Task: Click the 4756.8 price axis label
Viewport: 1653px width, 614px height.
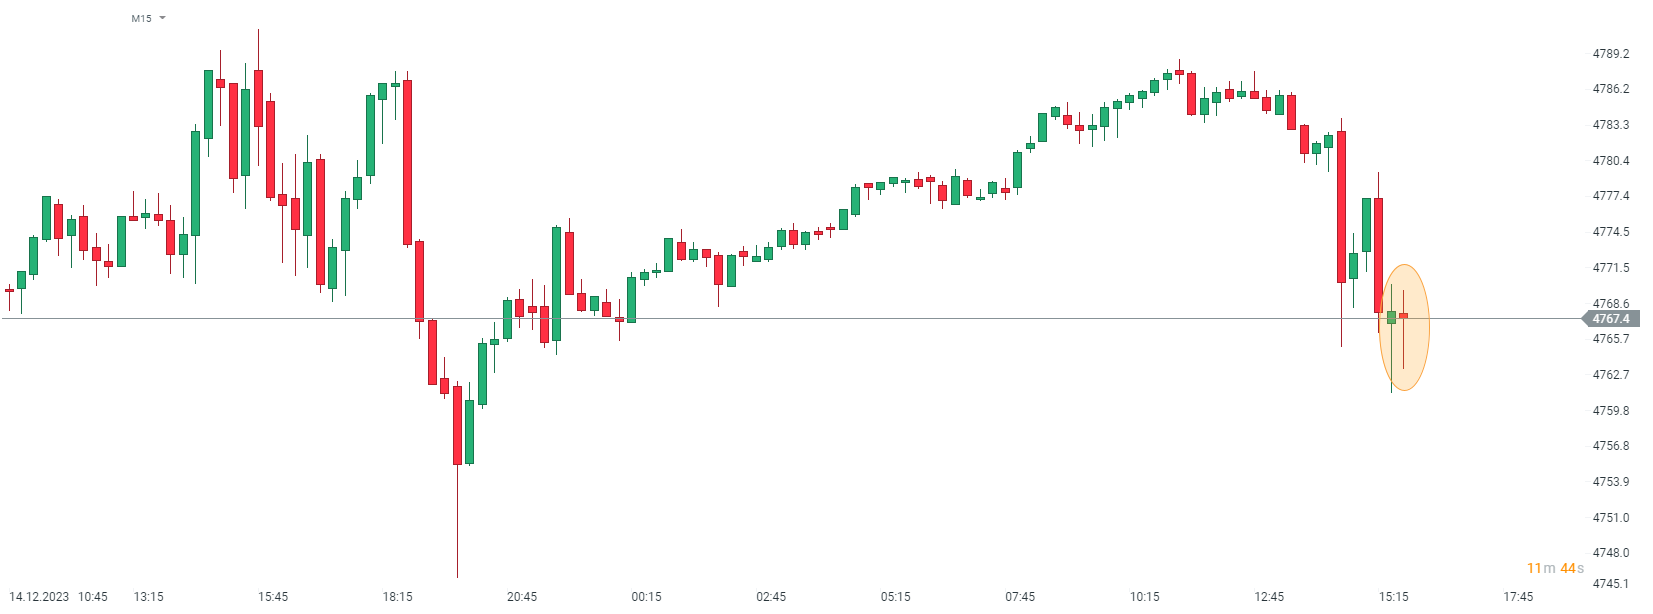Action: coord(1610,446)
